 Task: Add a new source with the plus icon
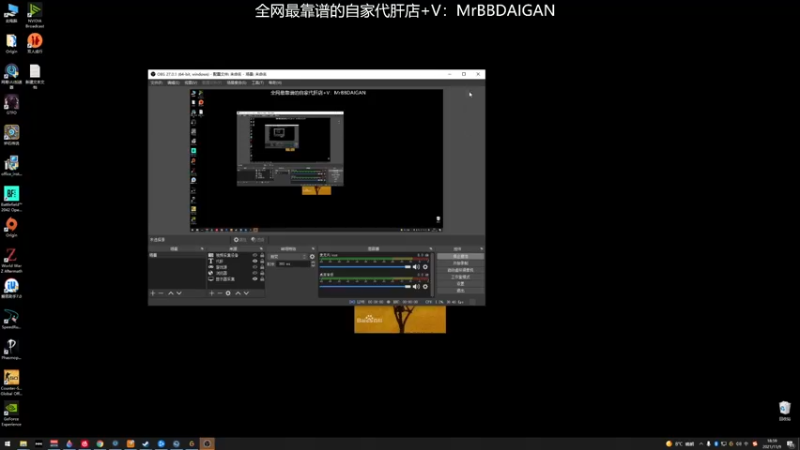click(x=212, y=293)
